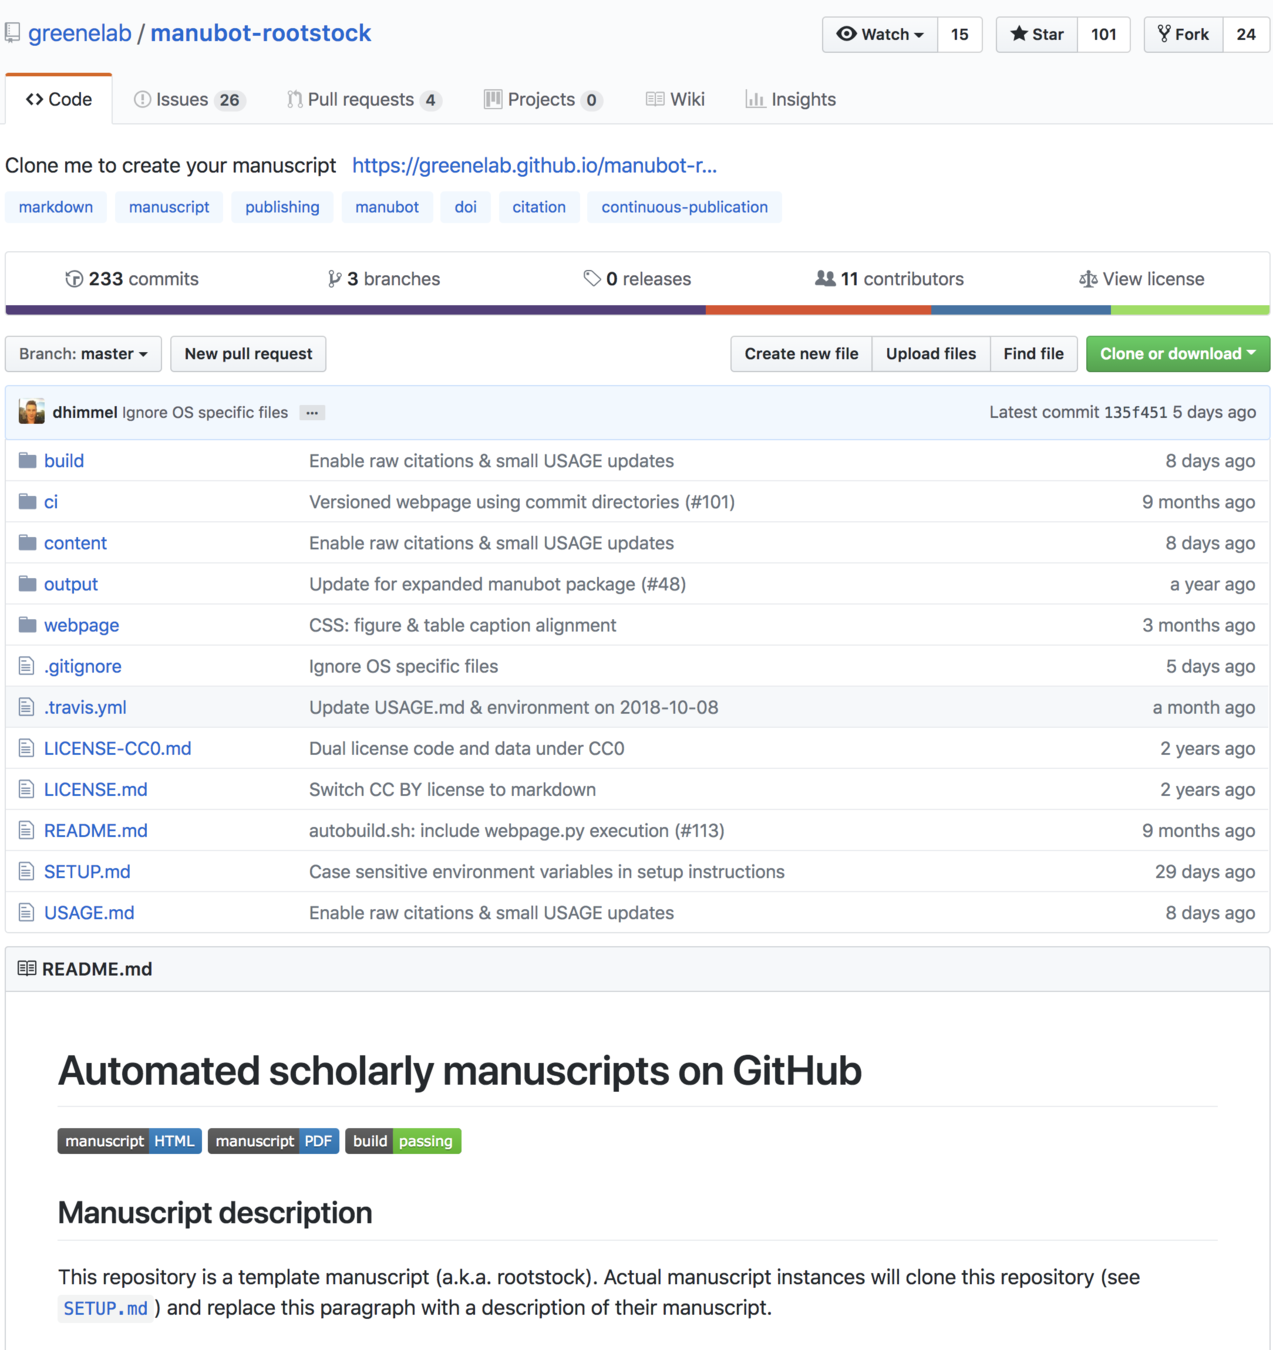
Task: Open the stargazers count 101
Action: 1104,34
